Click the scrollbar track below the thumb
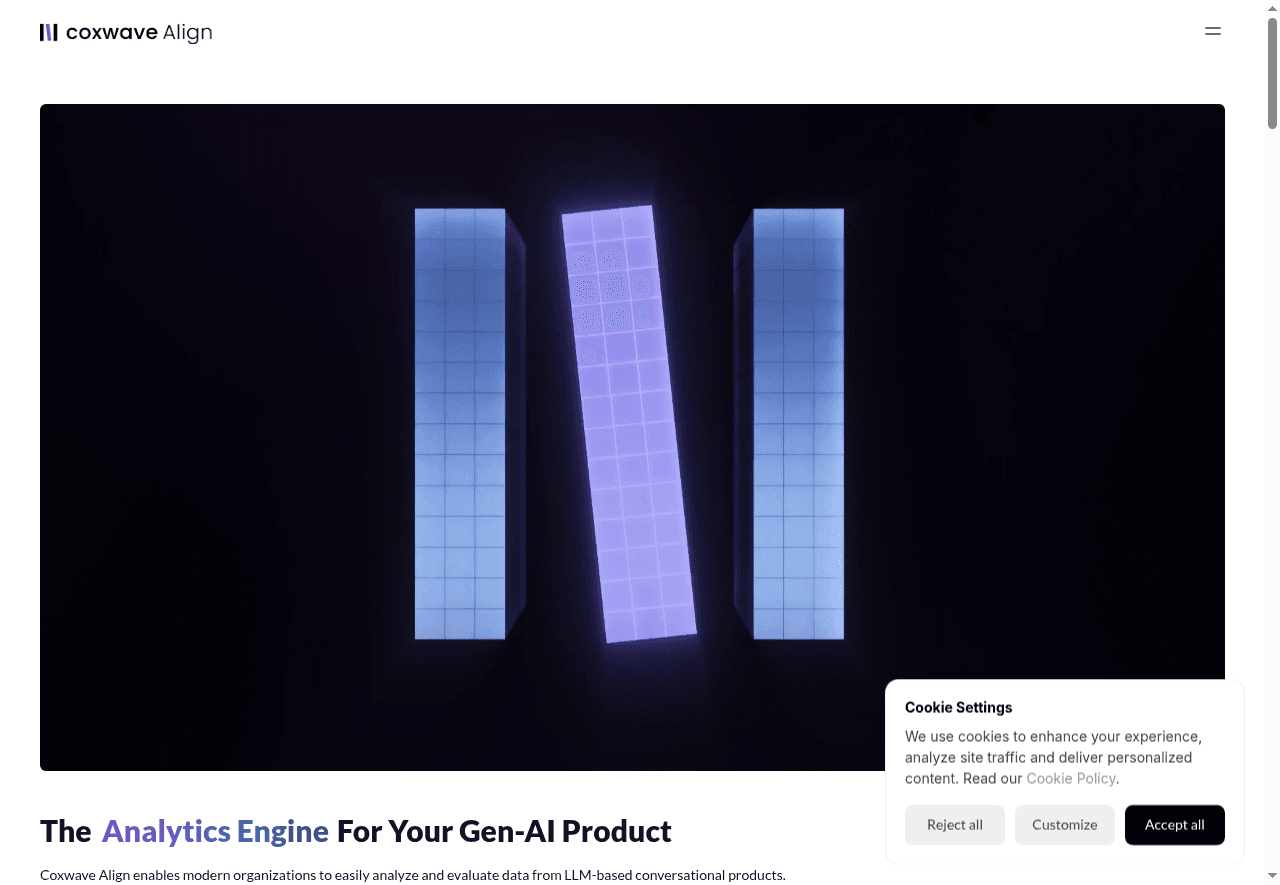This screenshot has height=885, width=1280. pos(1272,500)
